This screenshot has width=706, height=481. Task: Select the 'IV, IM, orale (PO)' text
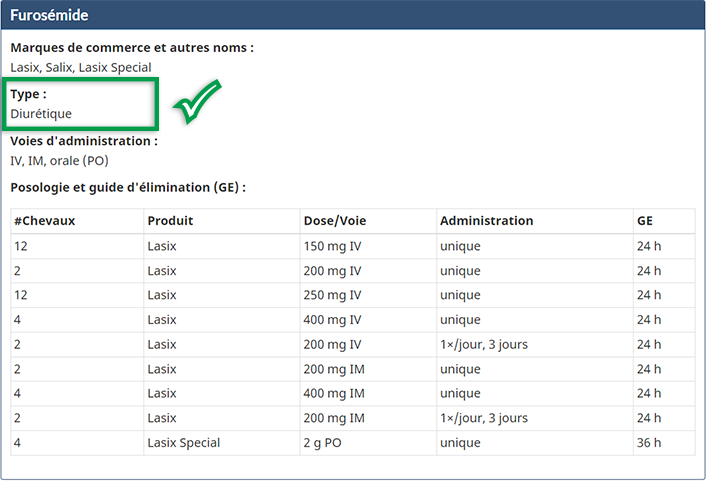[59, 161]
